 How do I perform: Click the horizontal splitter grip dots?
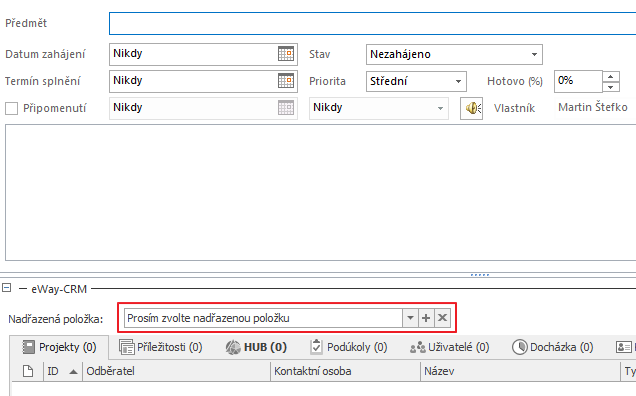[480, 275]
